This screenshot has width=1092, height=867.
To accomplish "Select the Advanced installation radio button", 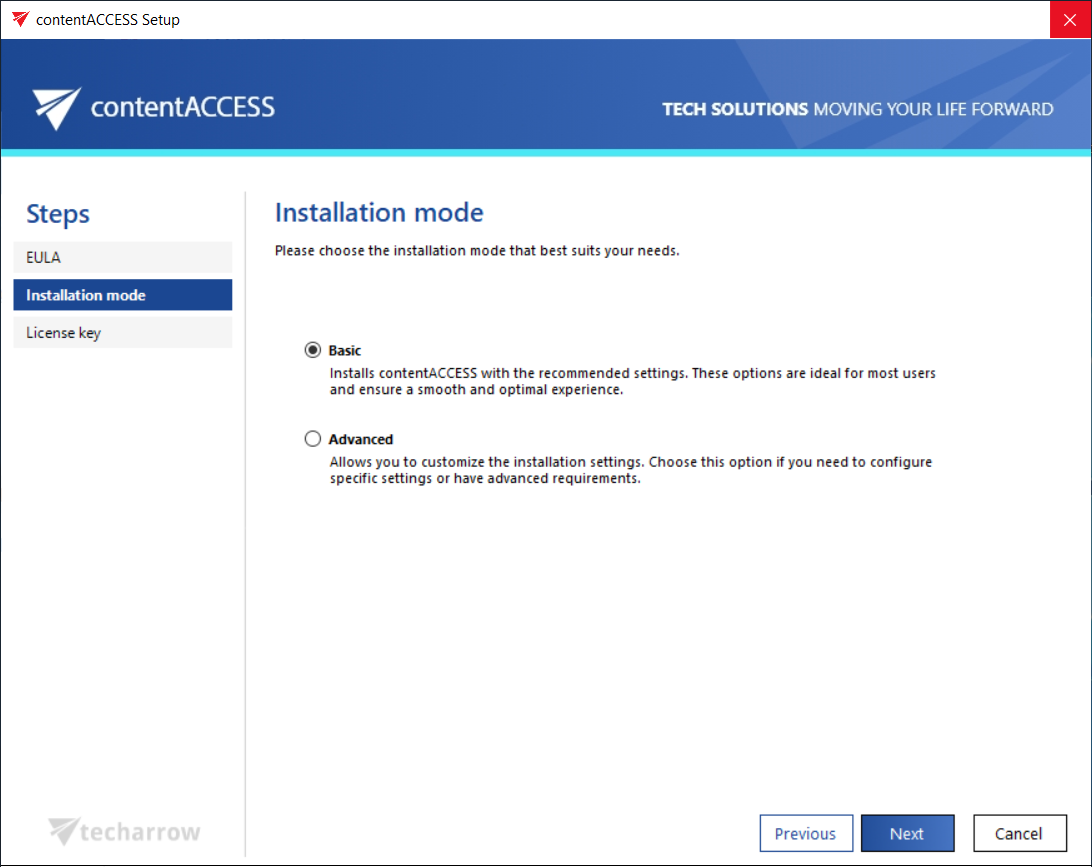I will (313, 439).
